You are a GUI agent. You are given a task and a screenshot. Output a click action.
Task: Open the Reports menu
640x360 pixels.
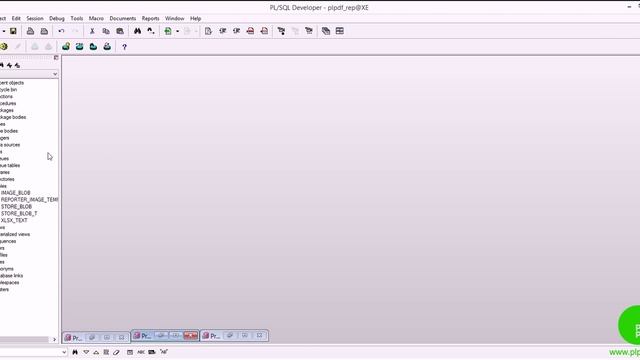pos(151,18)
